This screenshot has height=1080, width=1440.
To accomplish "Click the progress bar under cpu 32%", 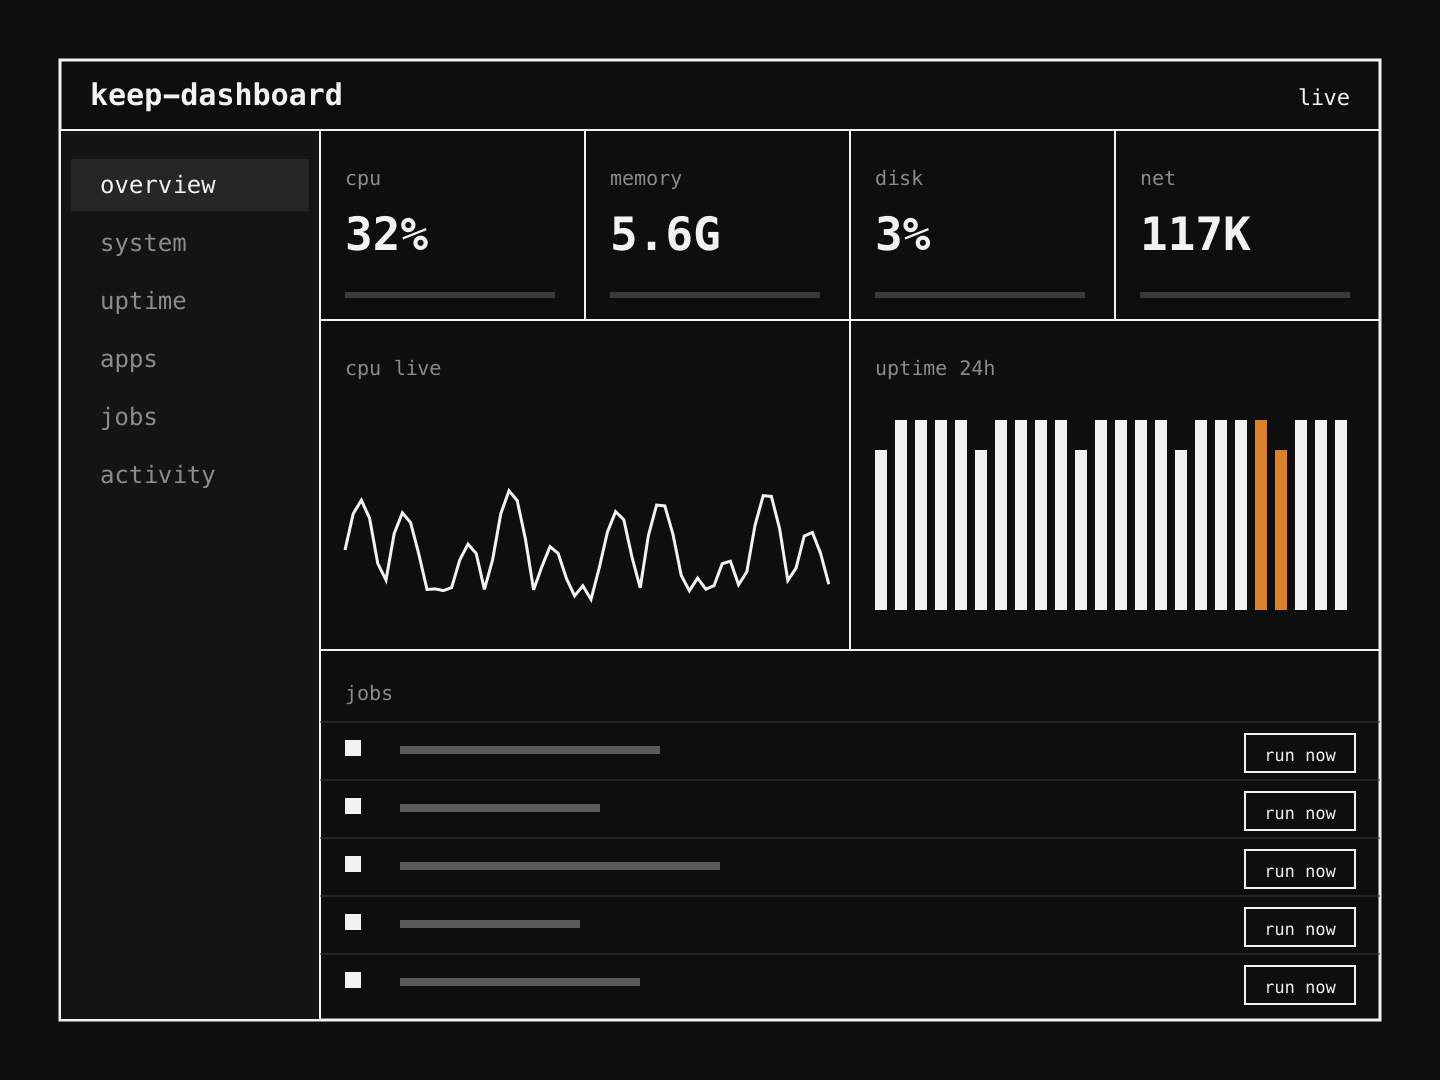I will point(450,295).
